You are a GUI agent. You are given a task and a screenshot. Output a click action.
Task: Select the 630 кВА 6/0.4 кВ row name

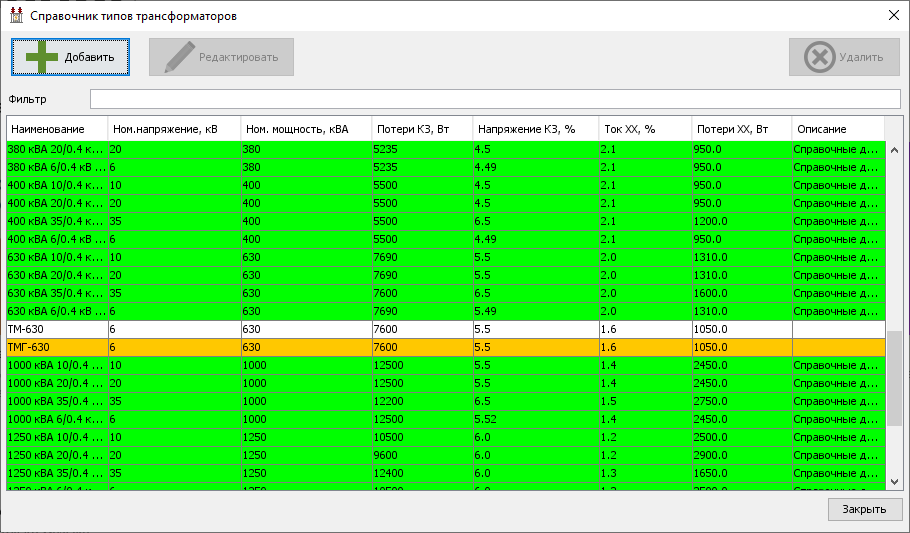point(57,311)
